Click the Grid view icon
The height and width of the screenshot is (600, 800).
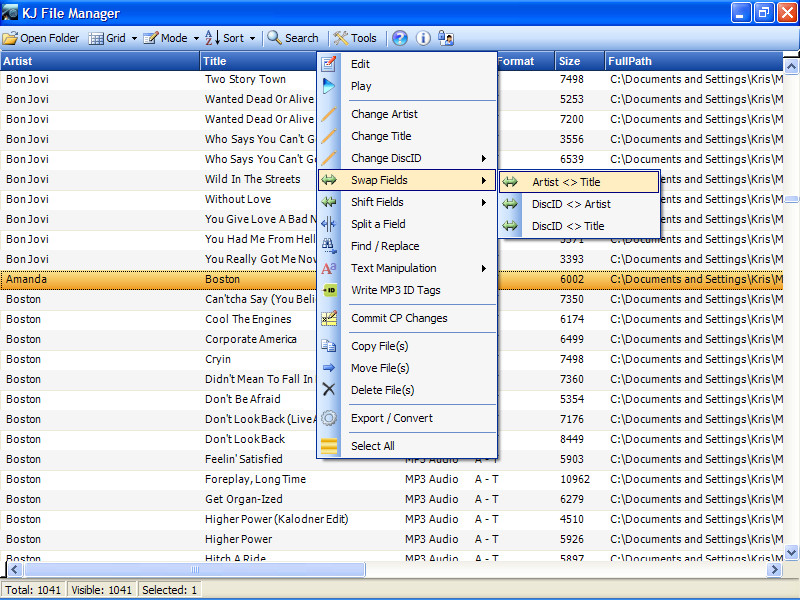96,38
